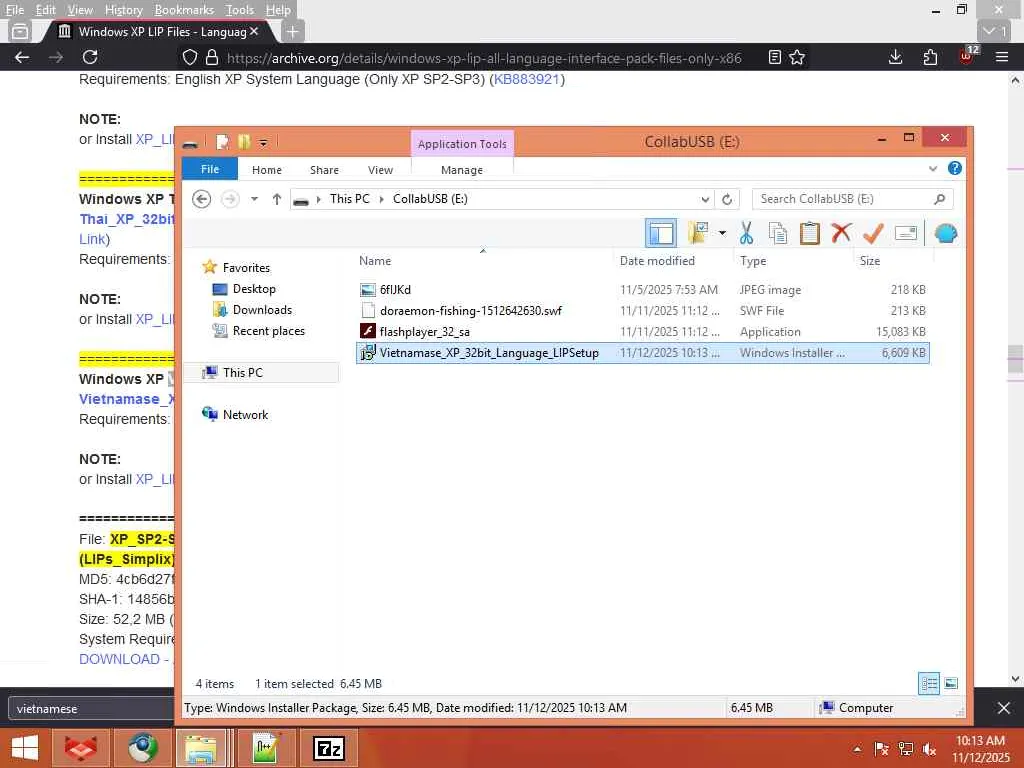Click the quick access Properties icon in title bar
Screen dimensions: 1024x768
click(x=223, y=142)
